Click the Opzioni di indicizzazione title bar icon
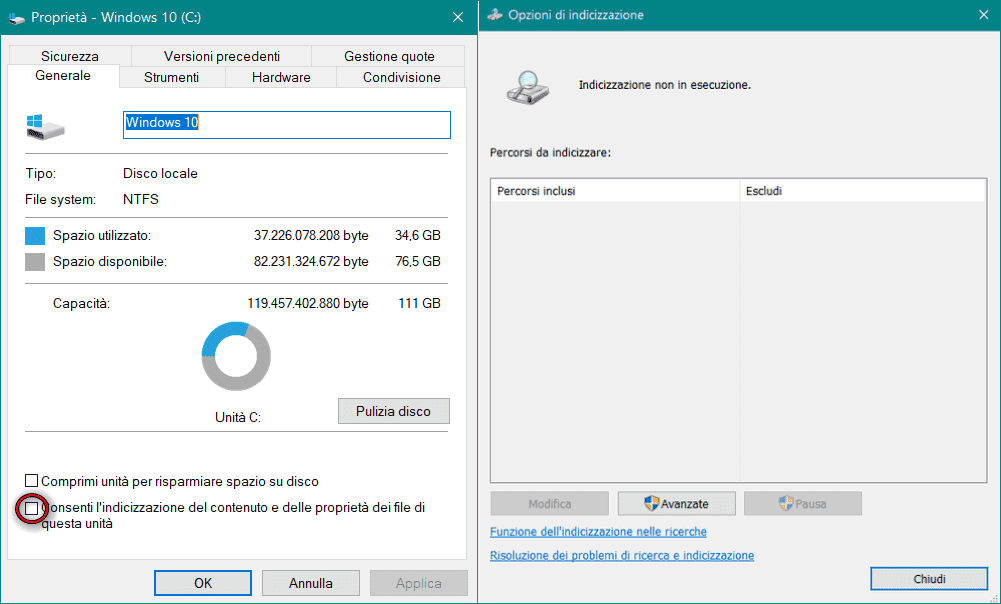 point(495,15)
